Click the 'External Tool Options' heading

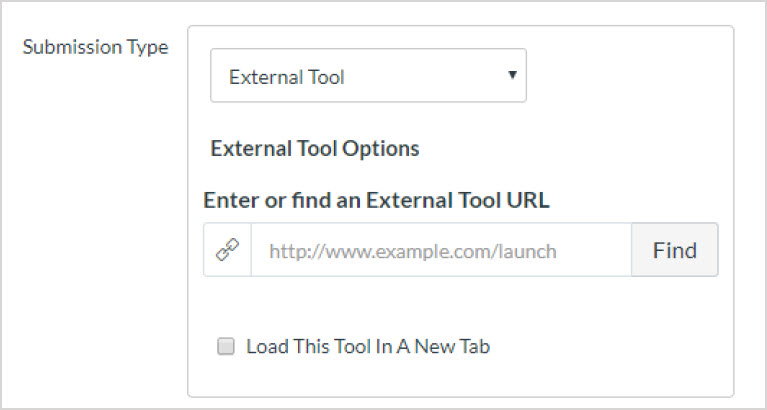pos(315,149)
